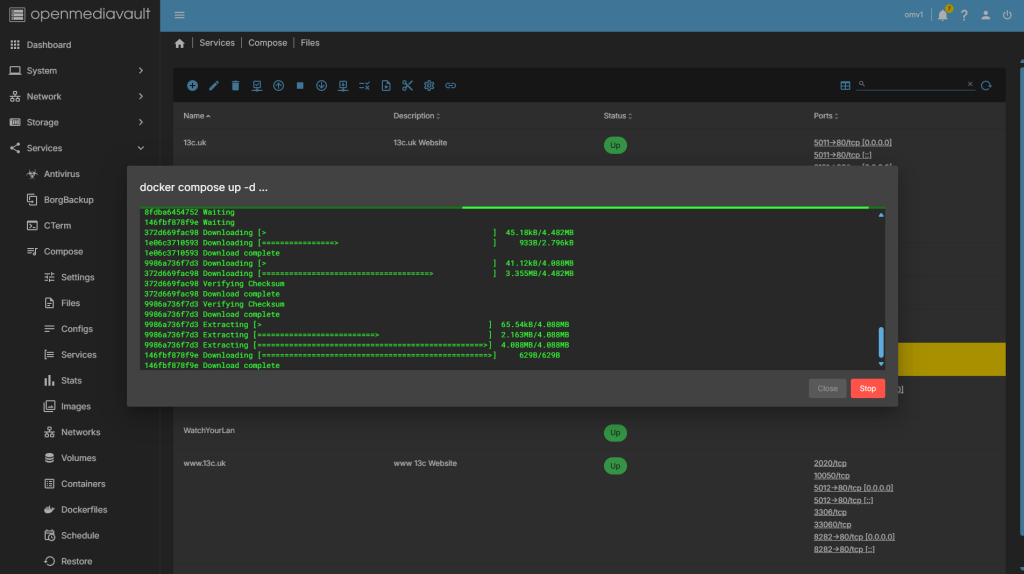Image resolution: width=1024 pixels, height=574 pixels.
Task: Click the terminal scrollbar down arrow
Action: [x=881, y=364]
